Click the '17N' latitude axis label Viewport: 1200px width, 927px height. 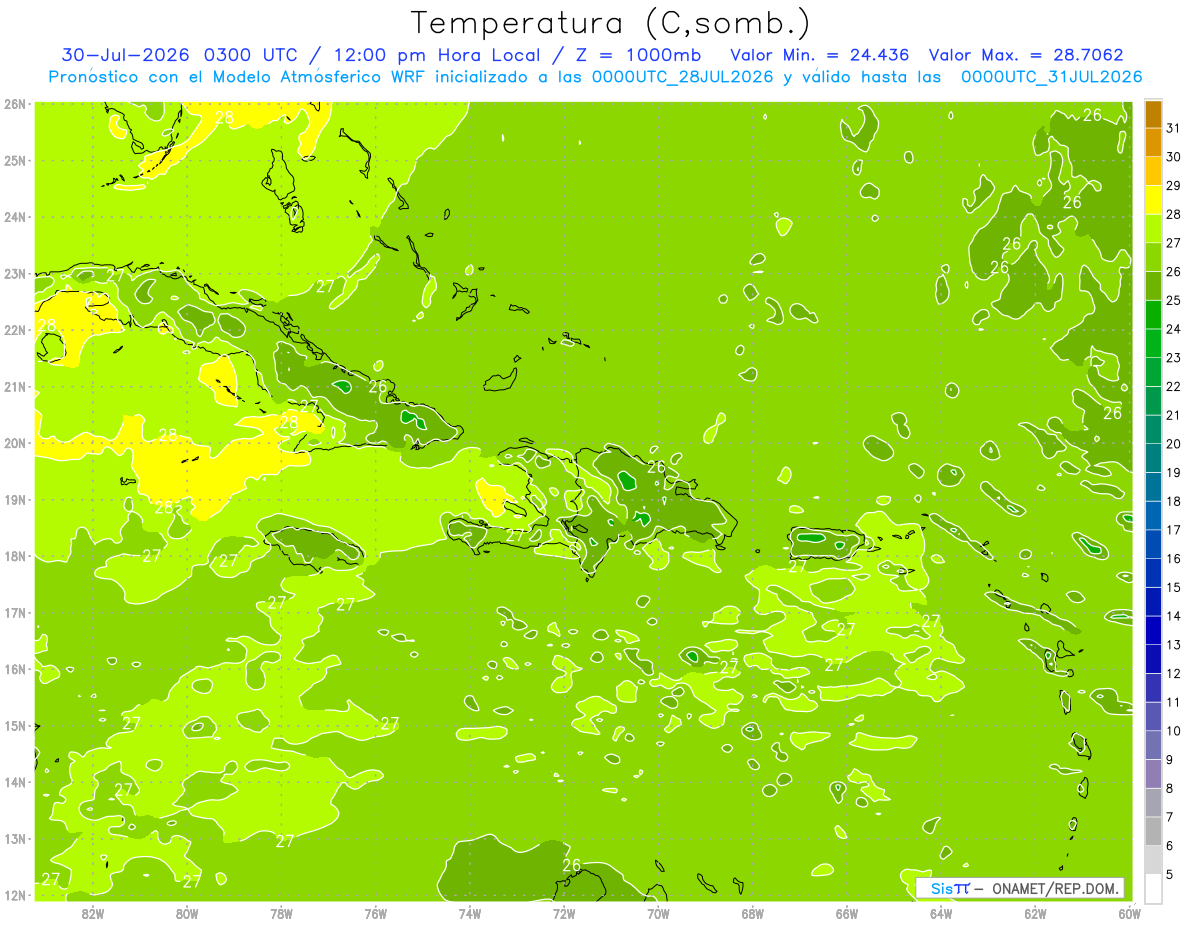point(14,613)
